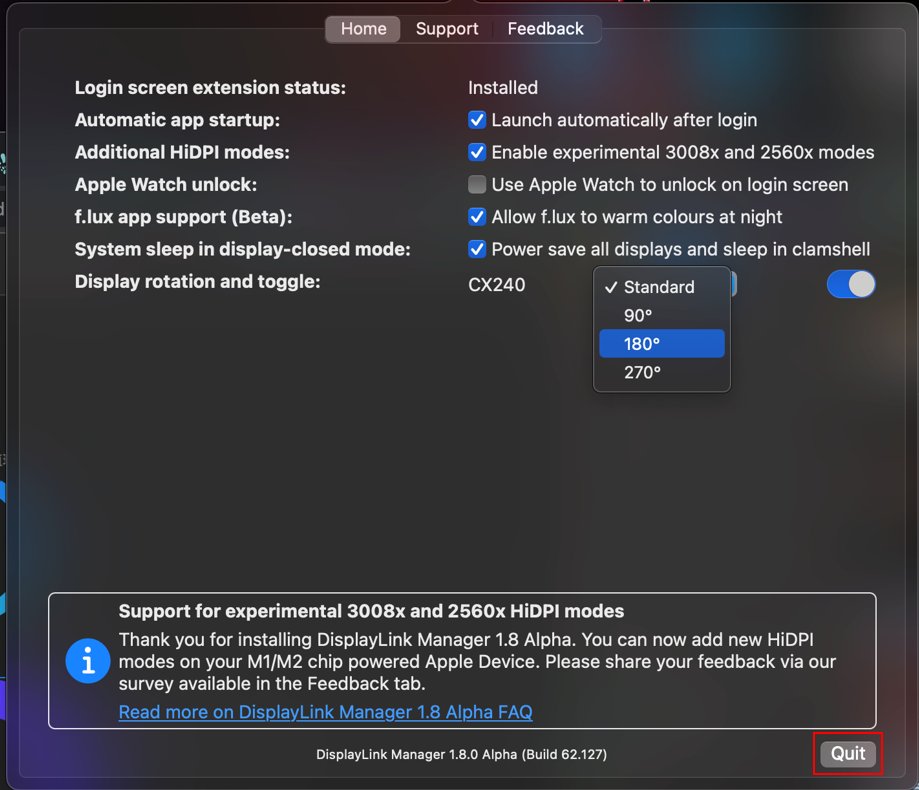The width and height of the screenshot is (919, 790).
Task: Click the Quit button
Action: point(847,754)
